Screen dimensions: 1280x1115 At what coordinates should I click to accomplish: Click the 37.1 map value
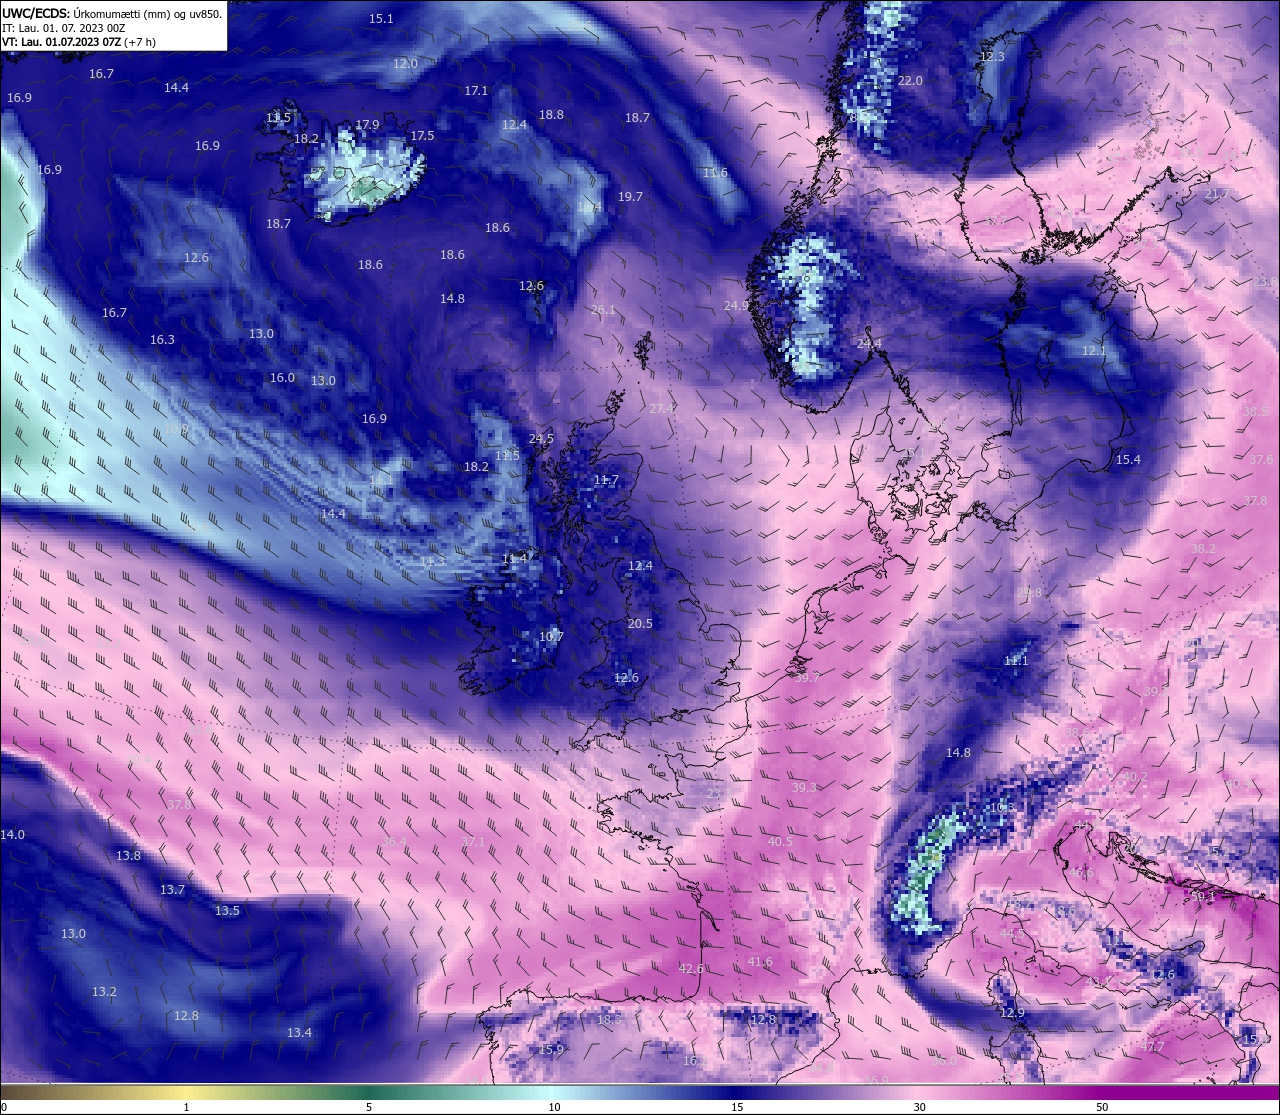[x=473, y=843]
